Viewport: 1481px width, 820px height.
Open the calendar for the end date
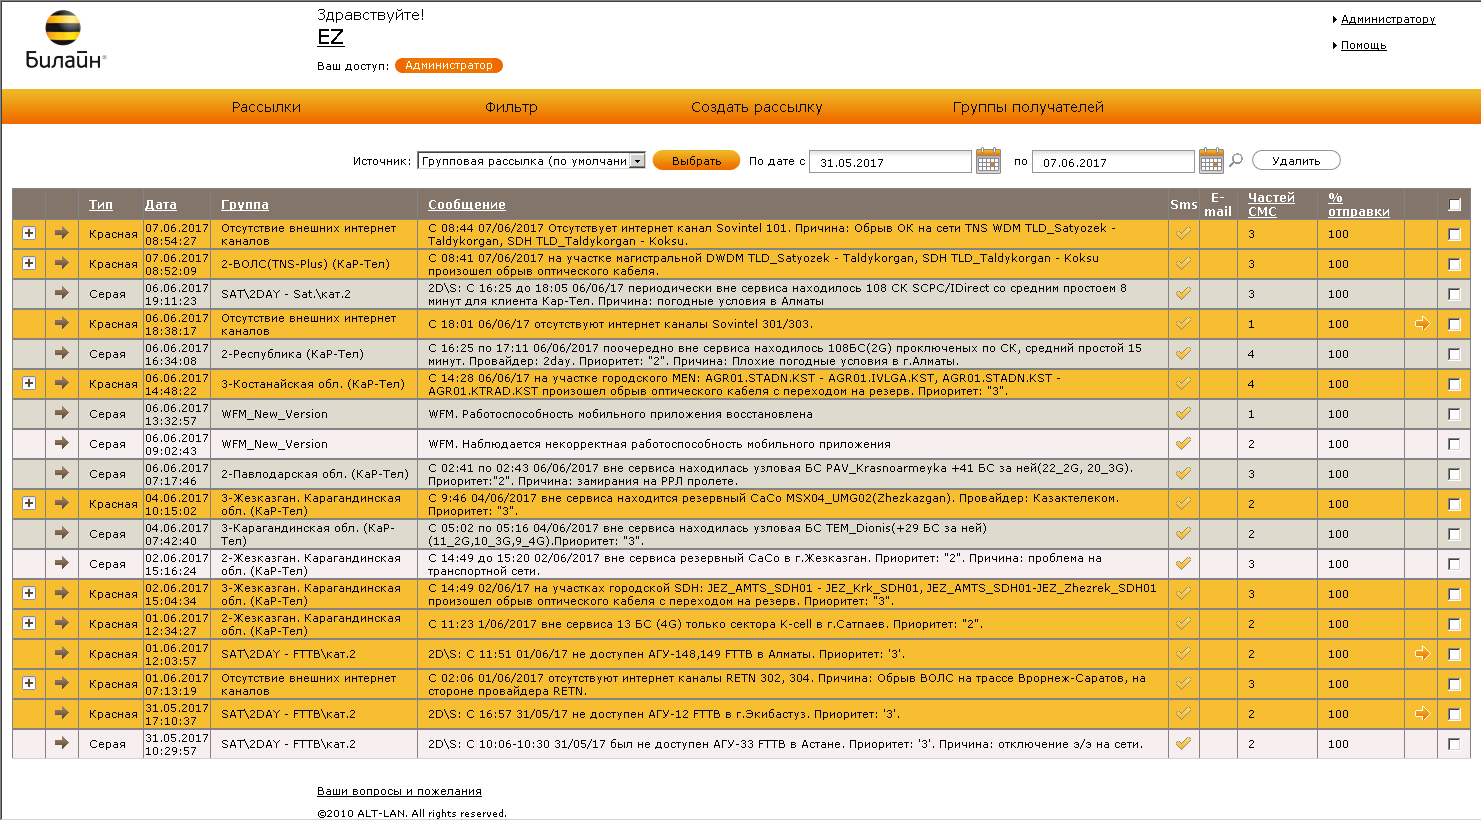1211,161
